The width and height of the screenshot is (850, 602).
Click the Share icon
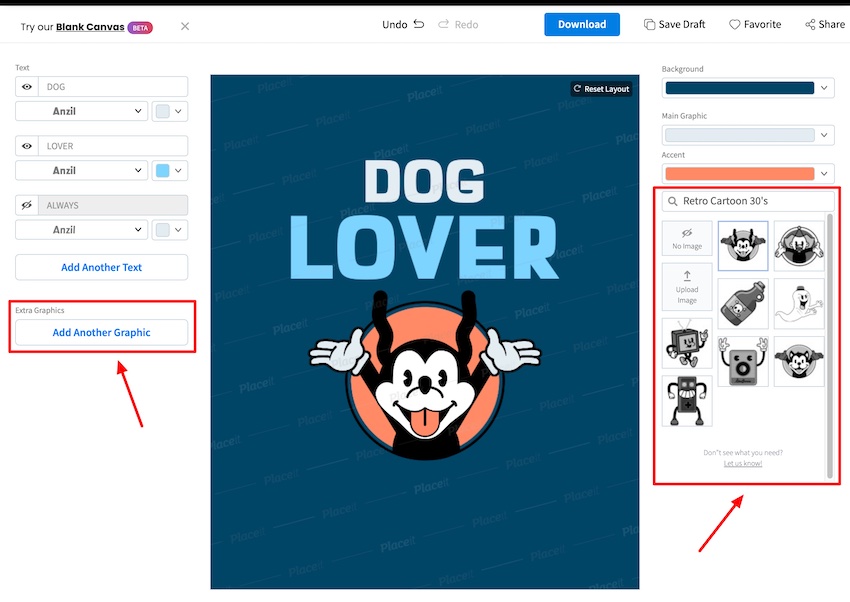810,24
